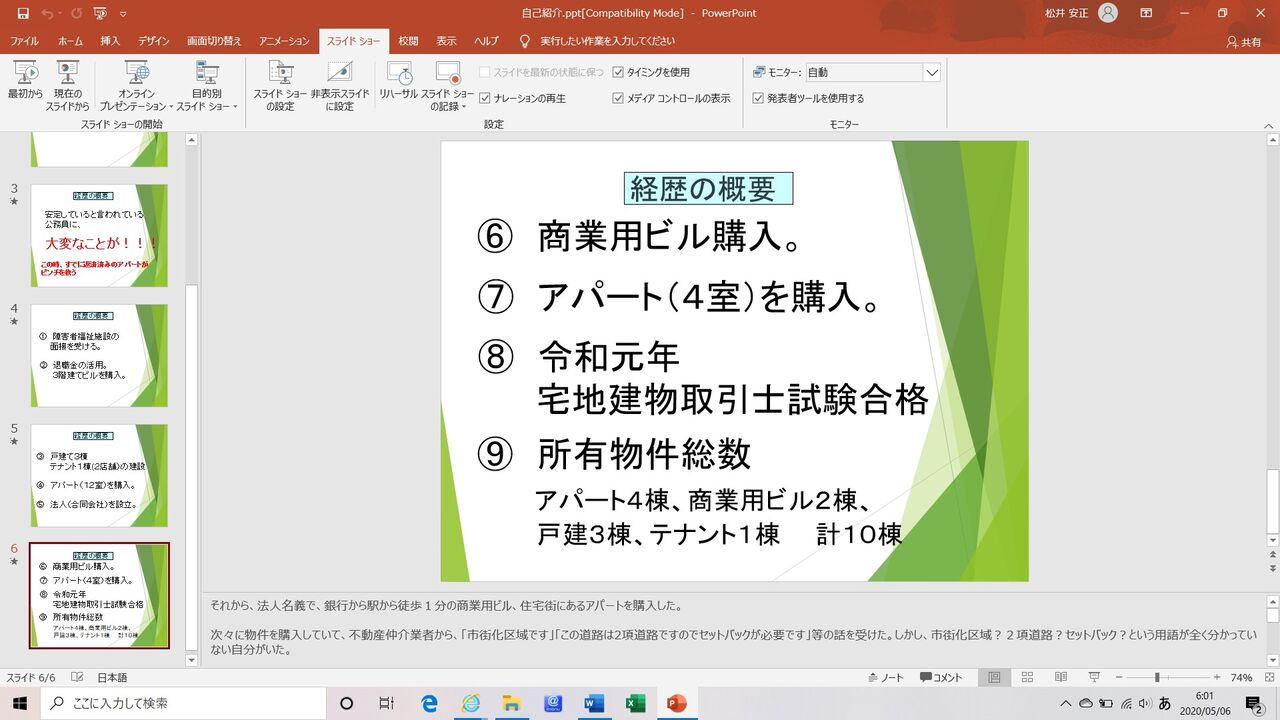Image resolution: width=1280 pixels, height=720 pixels.
Task: Open the user account avatar
Action: (1107, 13)
